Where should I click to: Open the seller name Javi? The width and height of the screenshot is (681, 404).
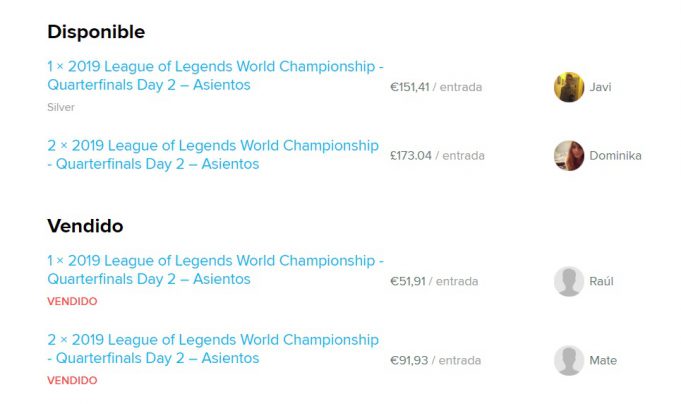pyautogui.click(x=601, y=87)
